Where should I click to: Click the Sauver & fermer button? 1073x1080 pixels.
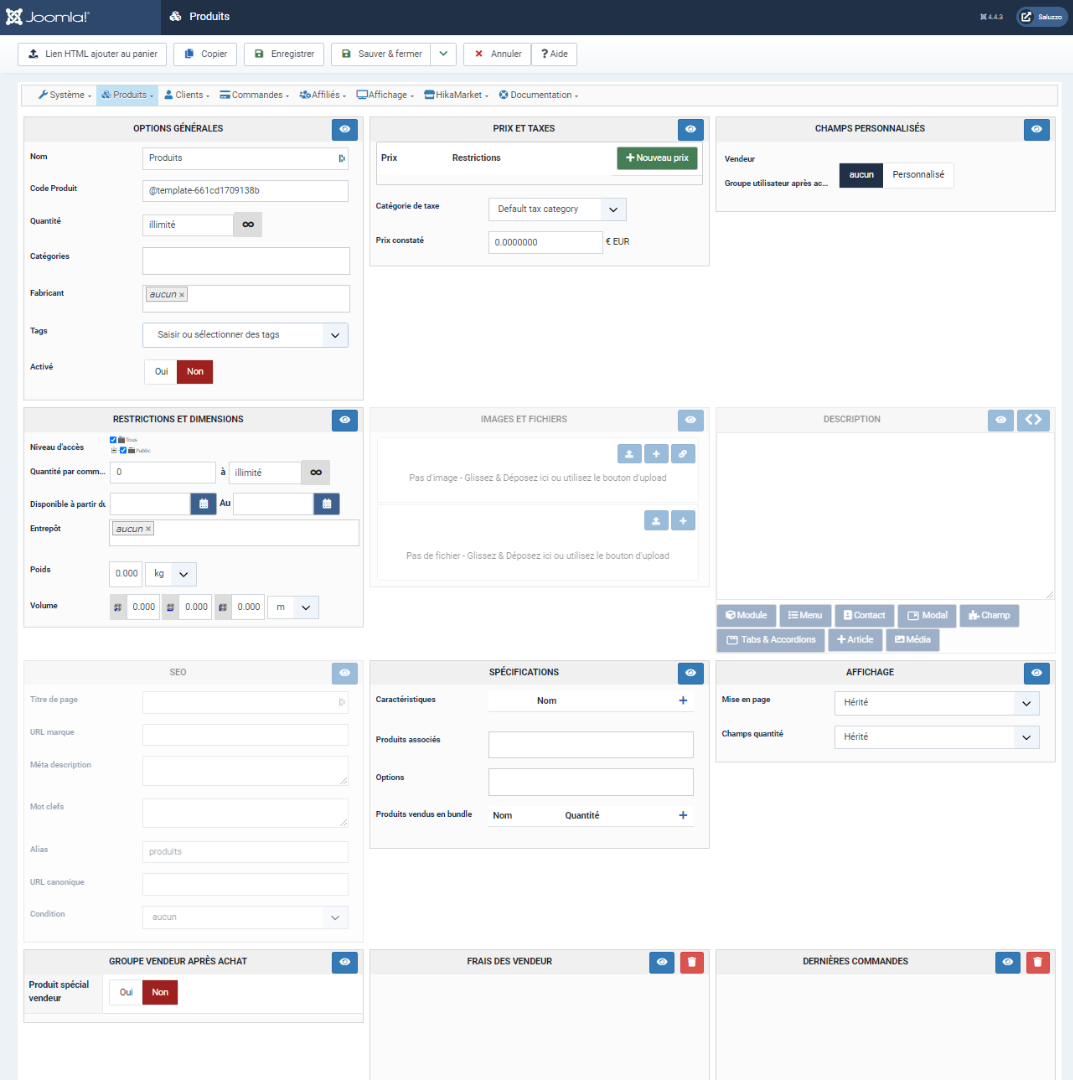(381, 54)
